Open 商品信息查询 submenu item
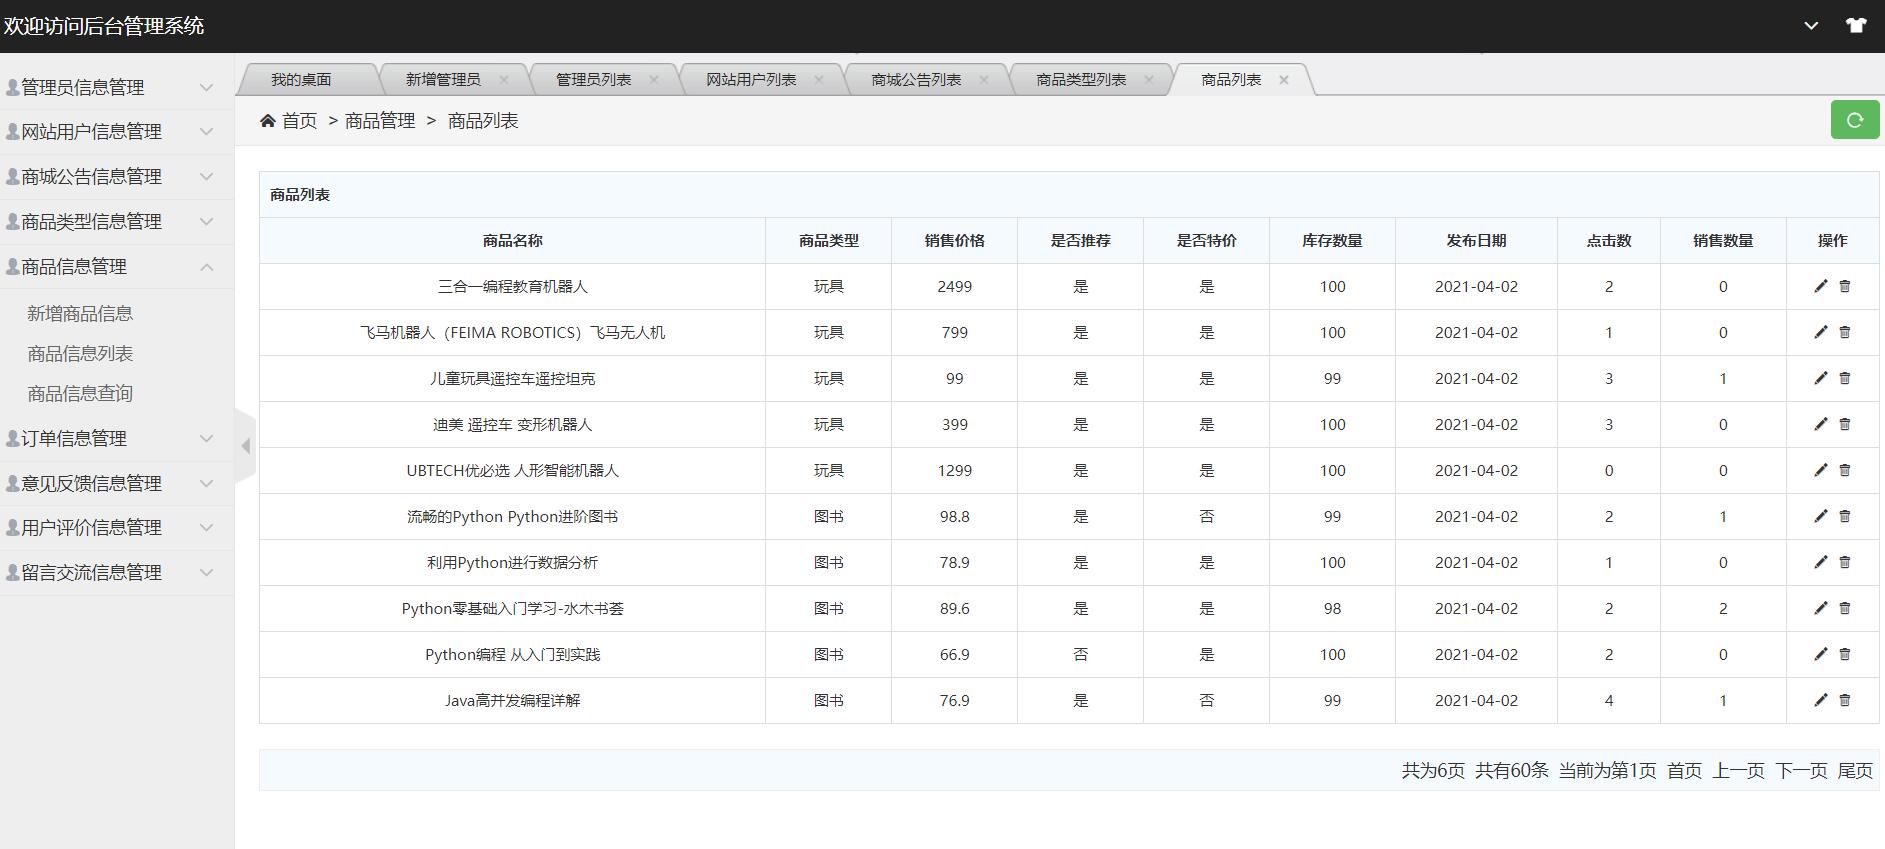 (80, 393)
